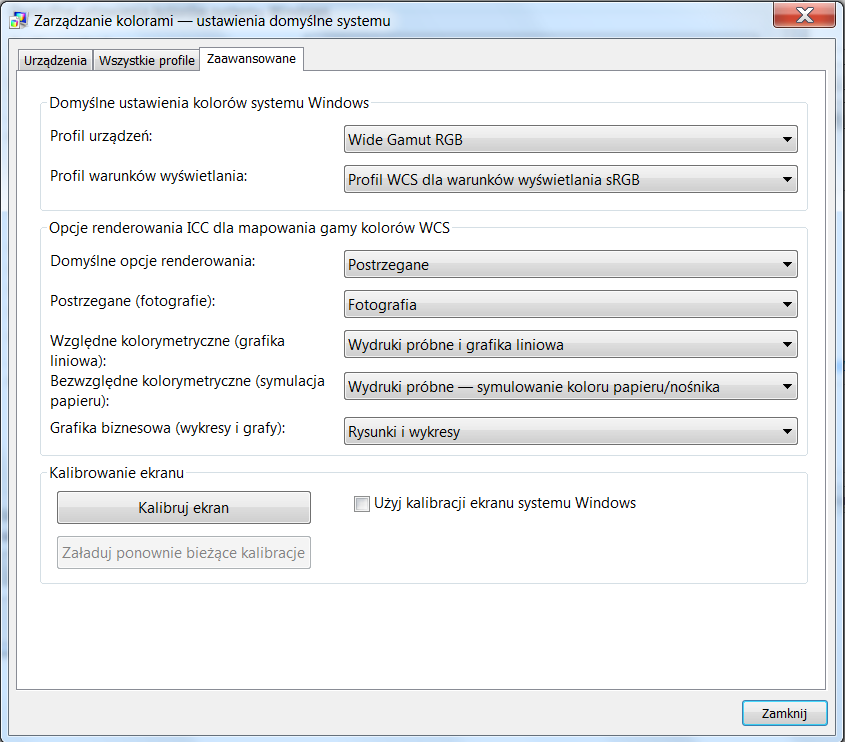
Task: Click the Zarządzanie kolorami title bar text
Action: coord(212,20)
